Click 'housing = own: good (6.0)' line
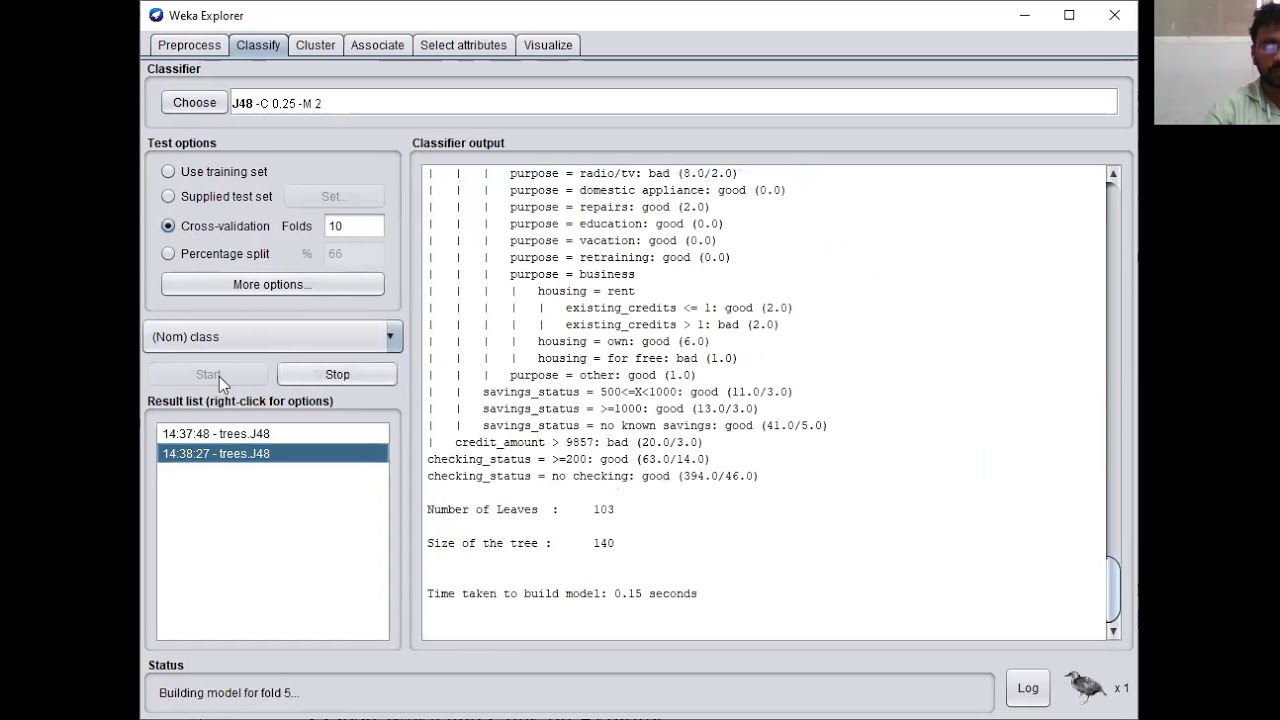The image size is (1280, 720). pos(623,341)
